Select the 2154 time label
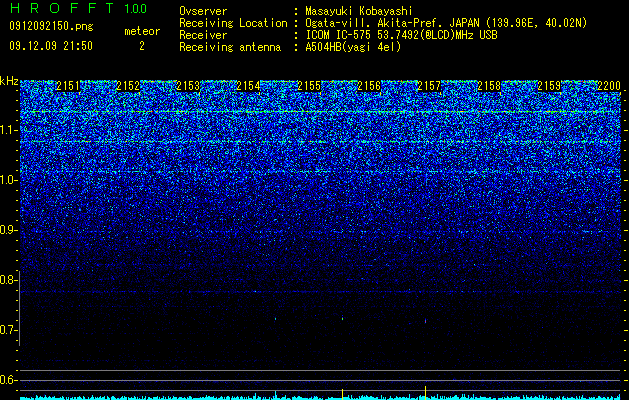The width and height of the screenshot is (629, 400). click(x=248, y=86)
